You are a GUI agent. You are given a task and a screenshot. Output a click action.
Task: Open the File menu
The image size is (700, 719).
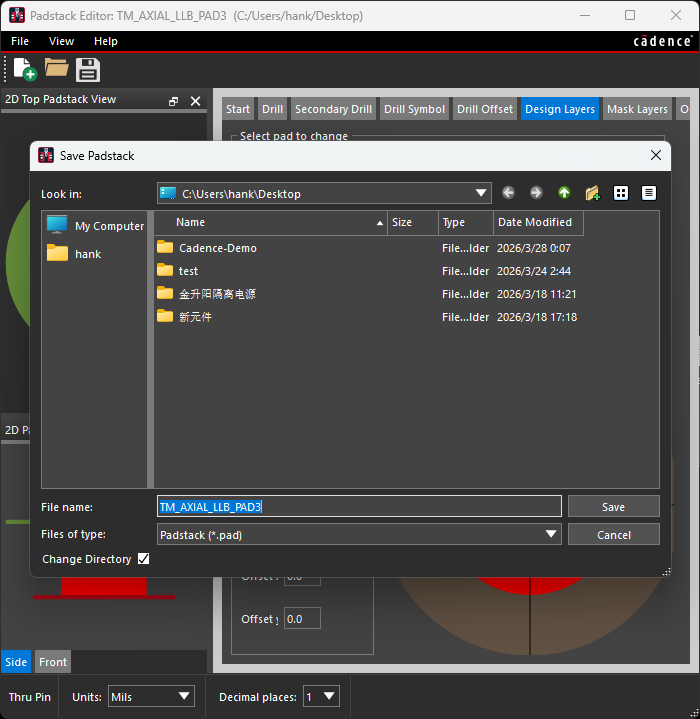click(20, 41)
